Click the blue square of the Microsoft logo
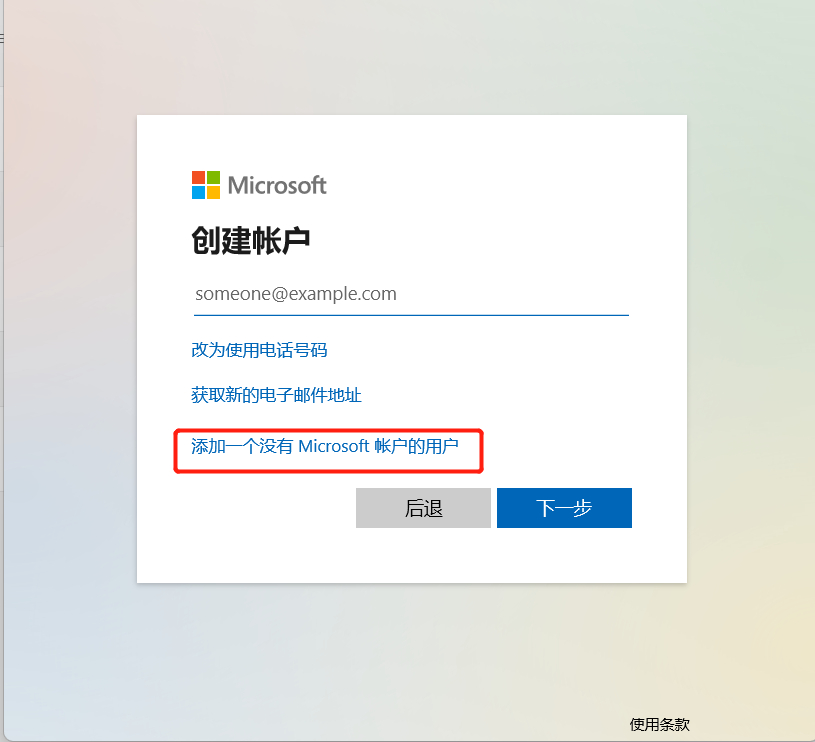The height and width of the screenshot is (742, 815). (x=199, y=192)
